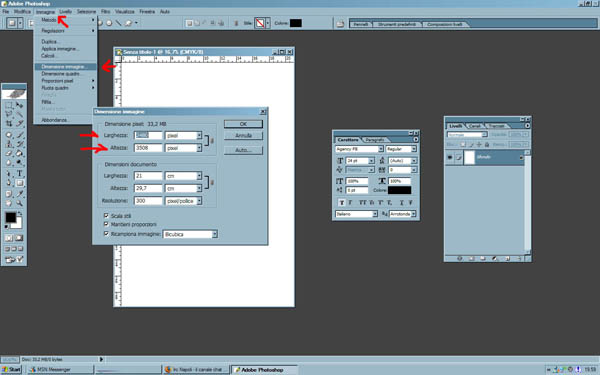600x375 pixels.
Task: Click the black Colore swatch in Carattere panel
Action: coord(399,190)
